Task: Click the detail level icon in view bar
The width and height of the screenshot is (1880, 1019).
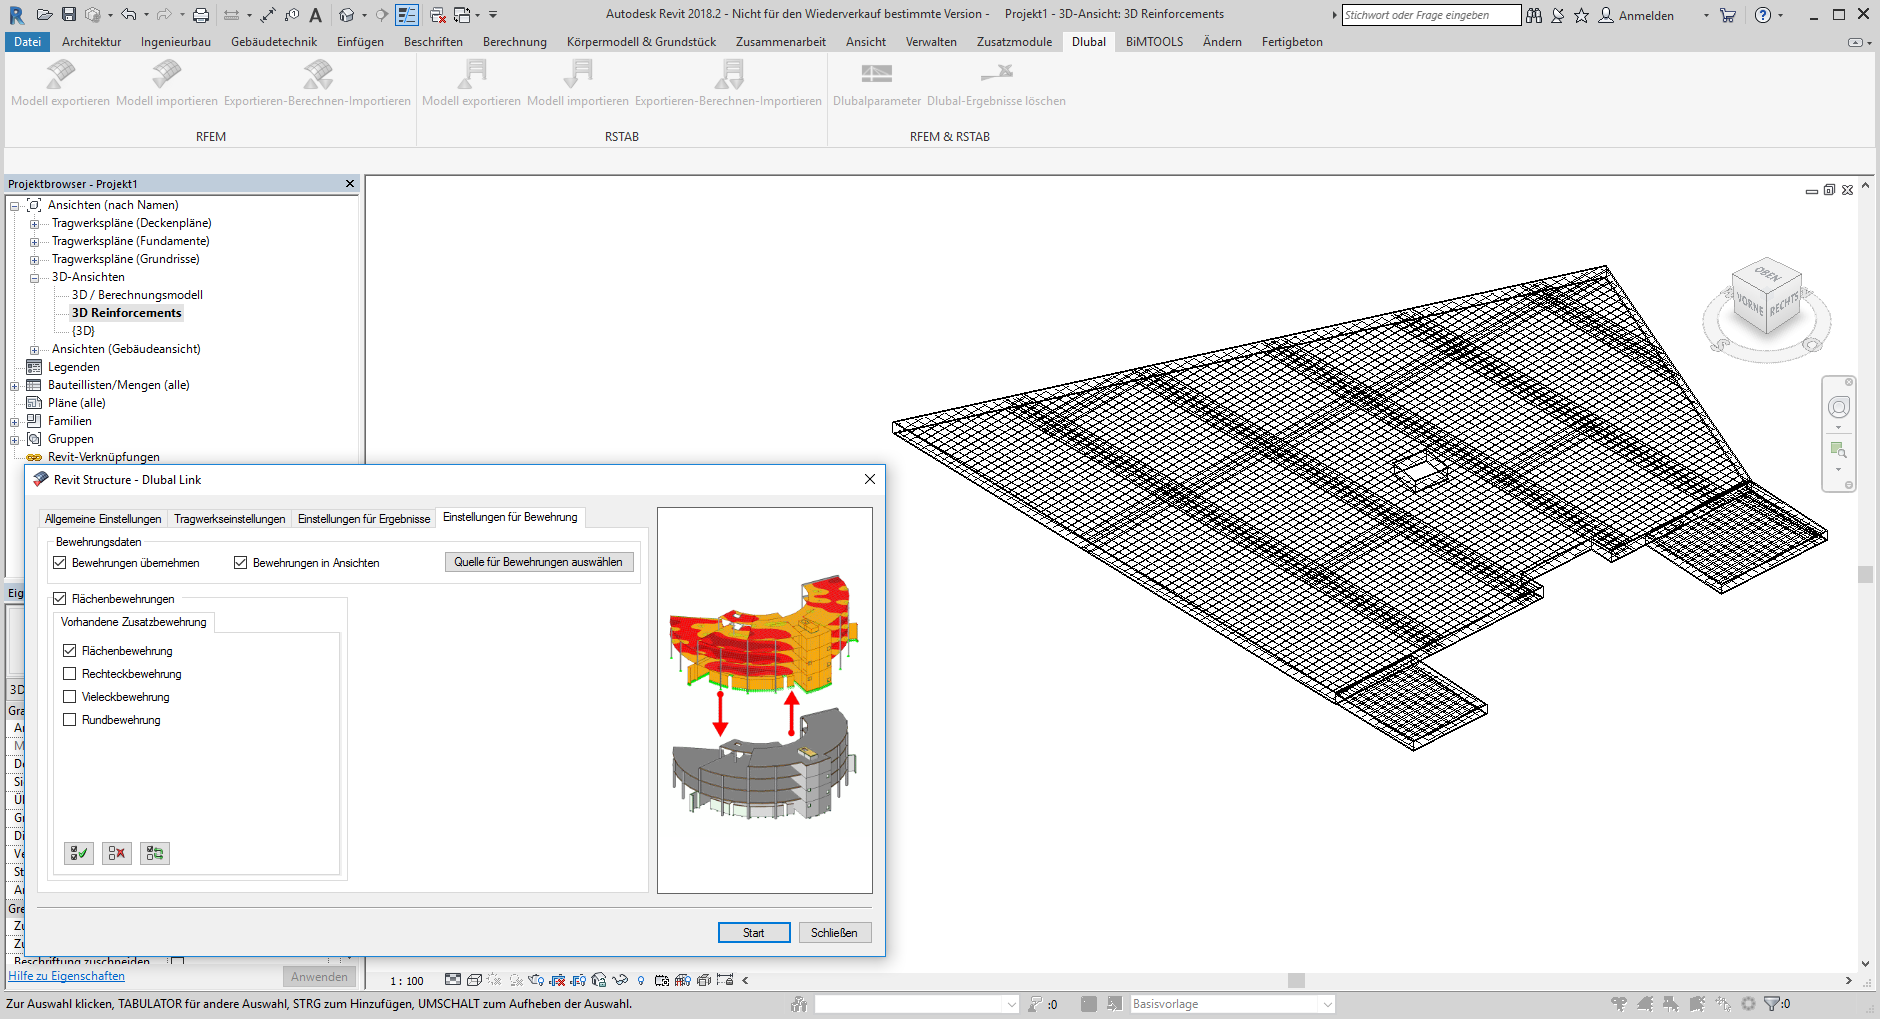Action: point(453,980)
